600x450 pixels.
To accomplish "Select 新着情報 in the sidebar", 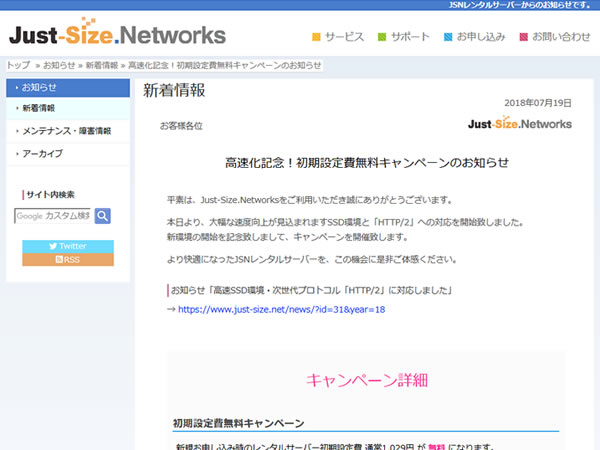I will coord(68,108).
